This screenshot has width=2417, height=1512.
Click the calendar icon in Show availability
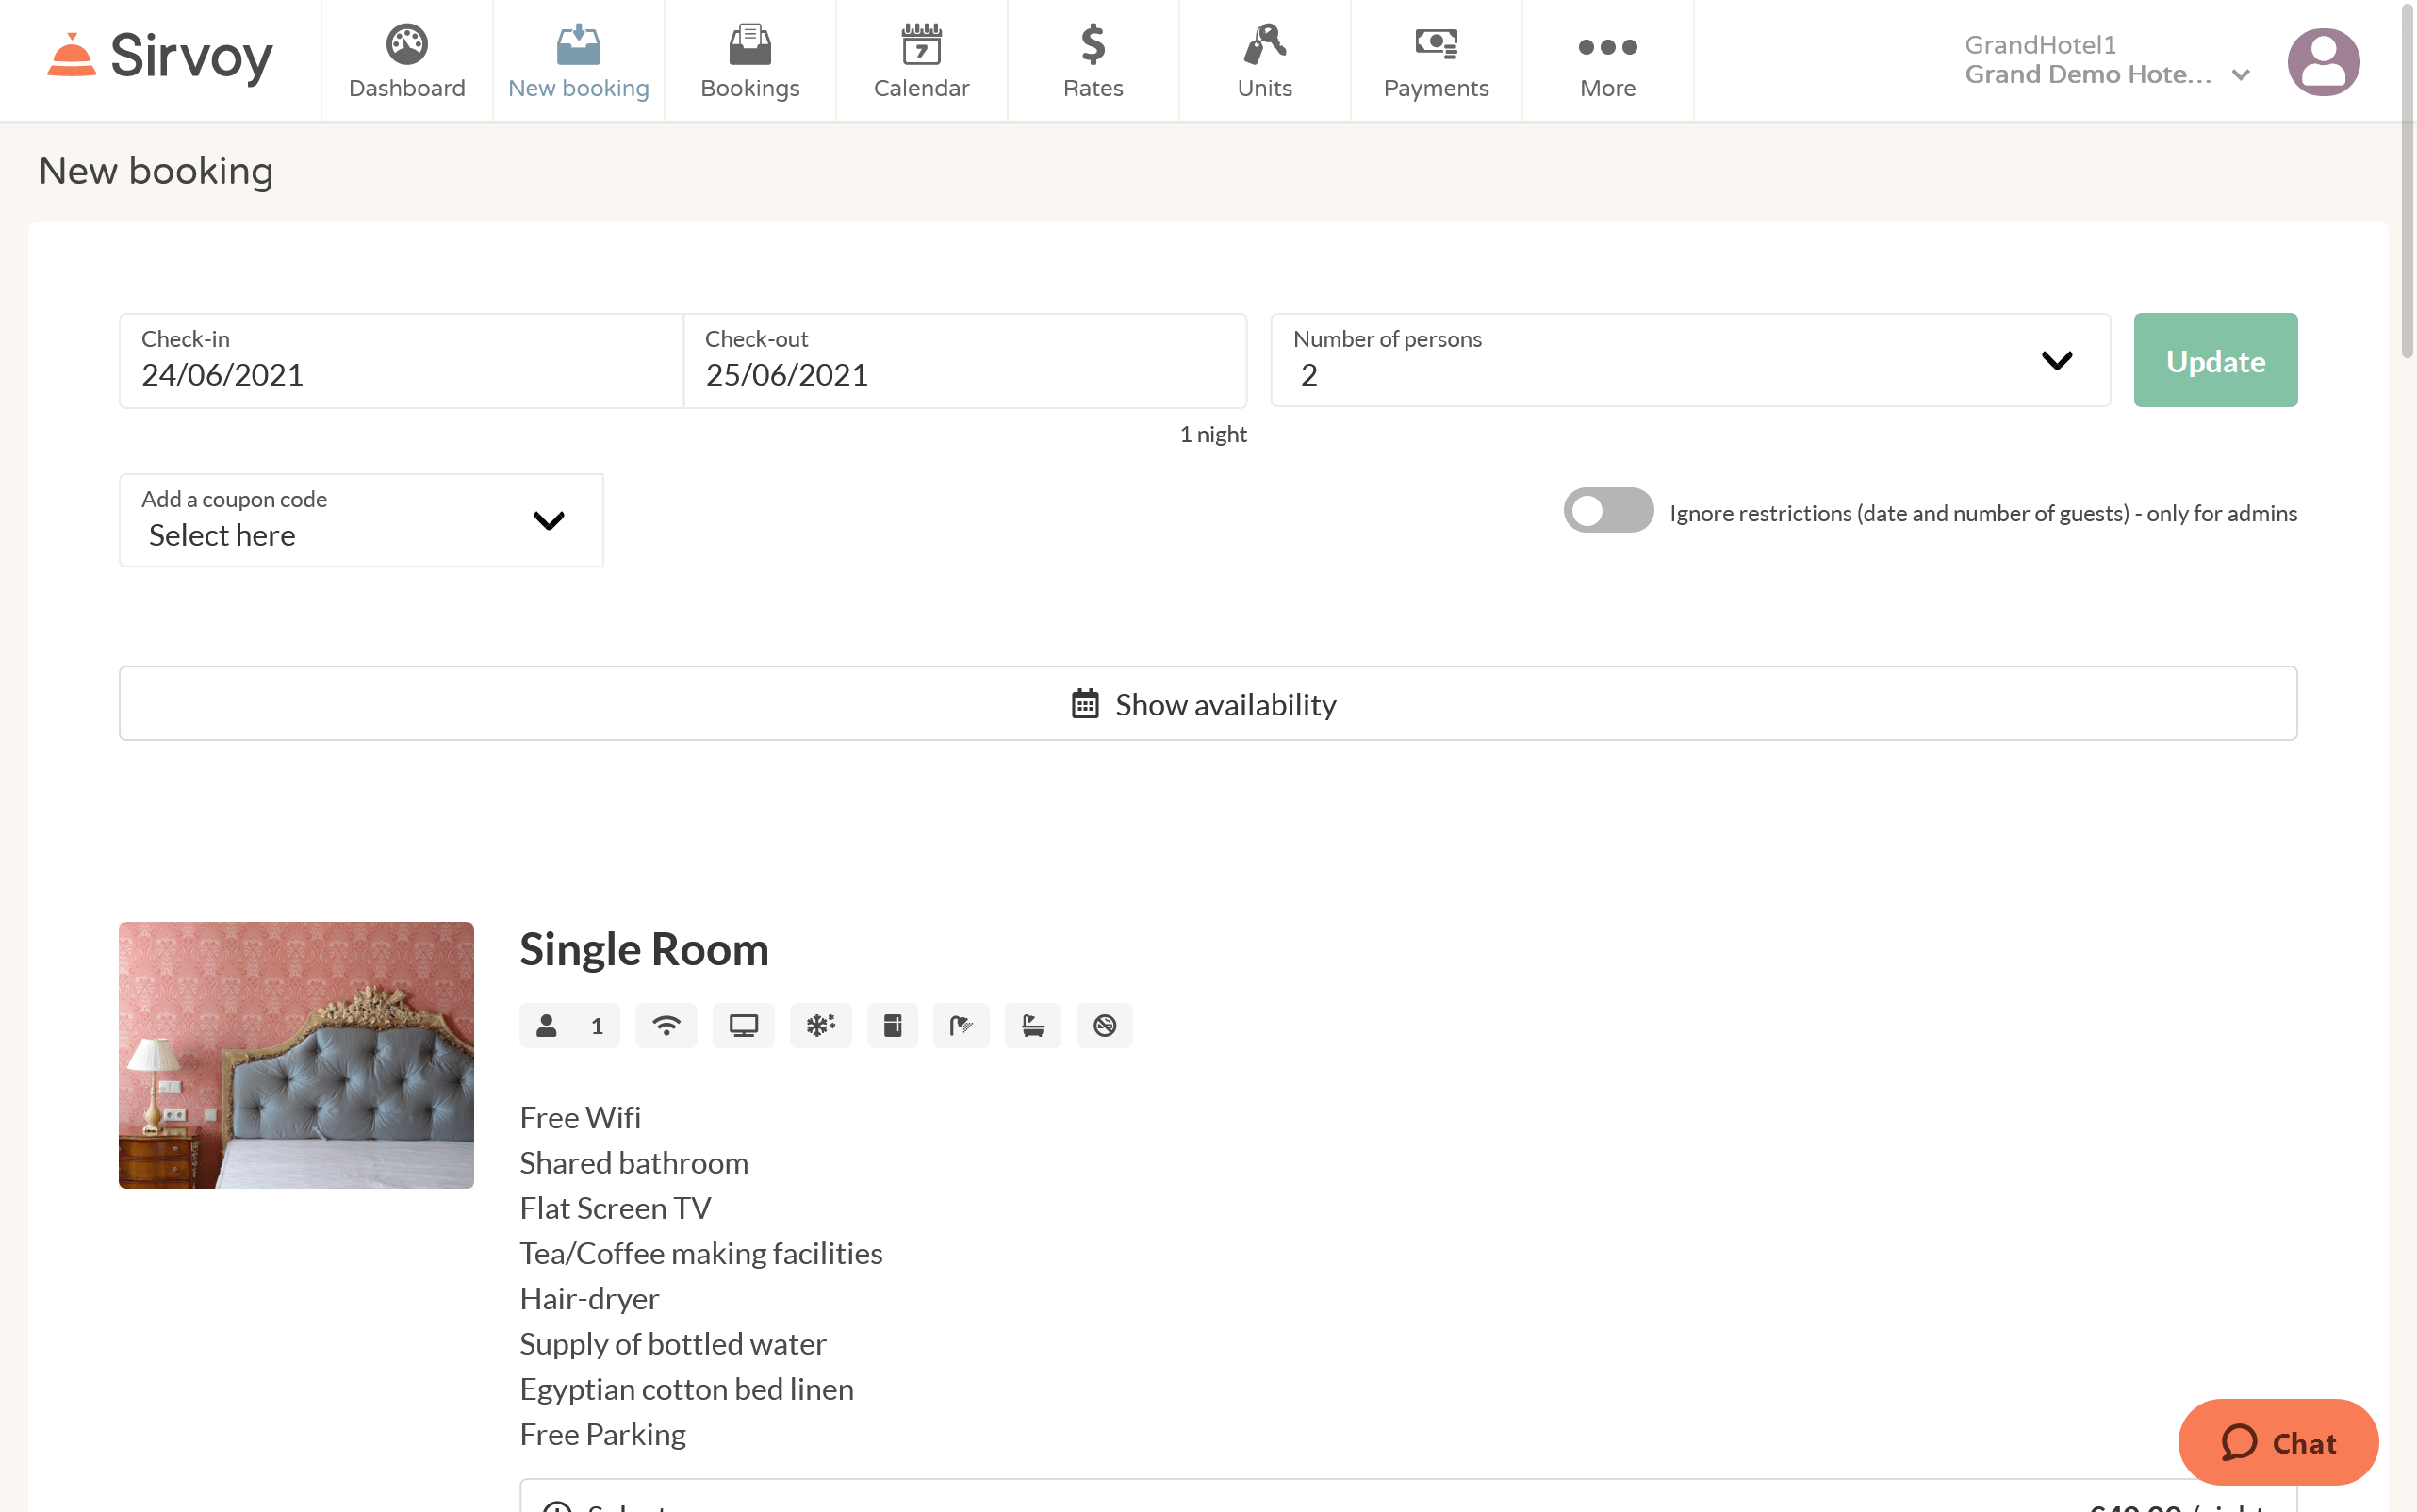(1085, 703)
